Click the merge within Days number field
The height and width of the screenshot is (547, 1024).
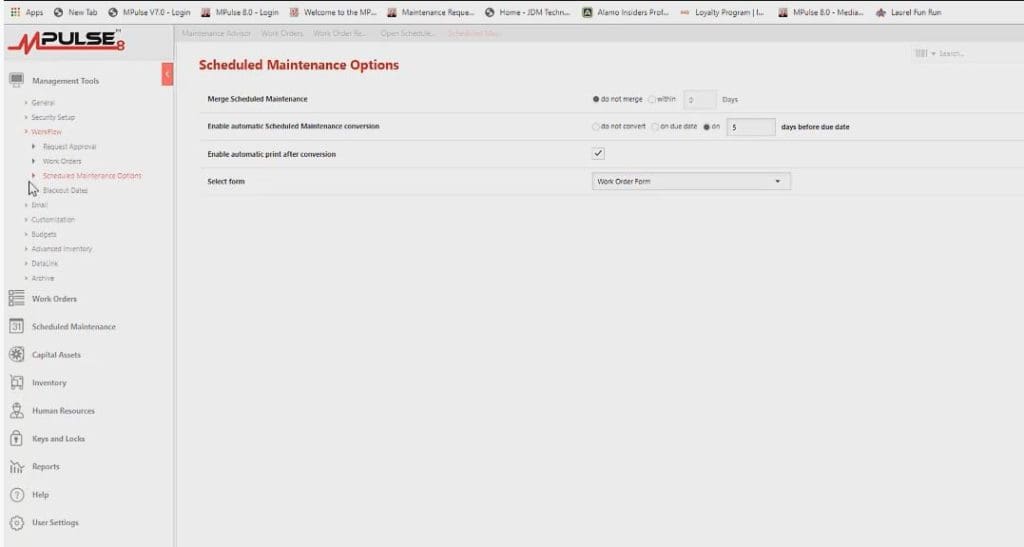tap(699, 100)
